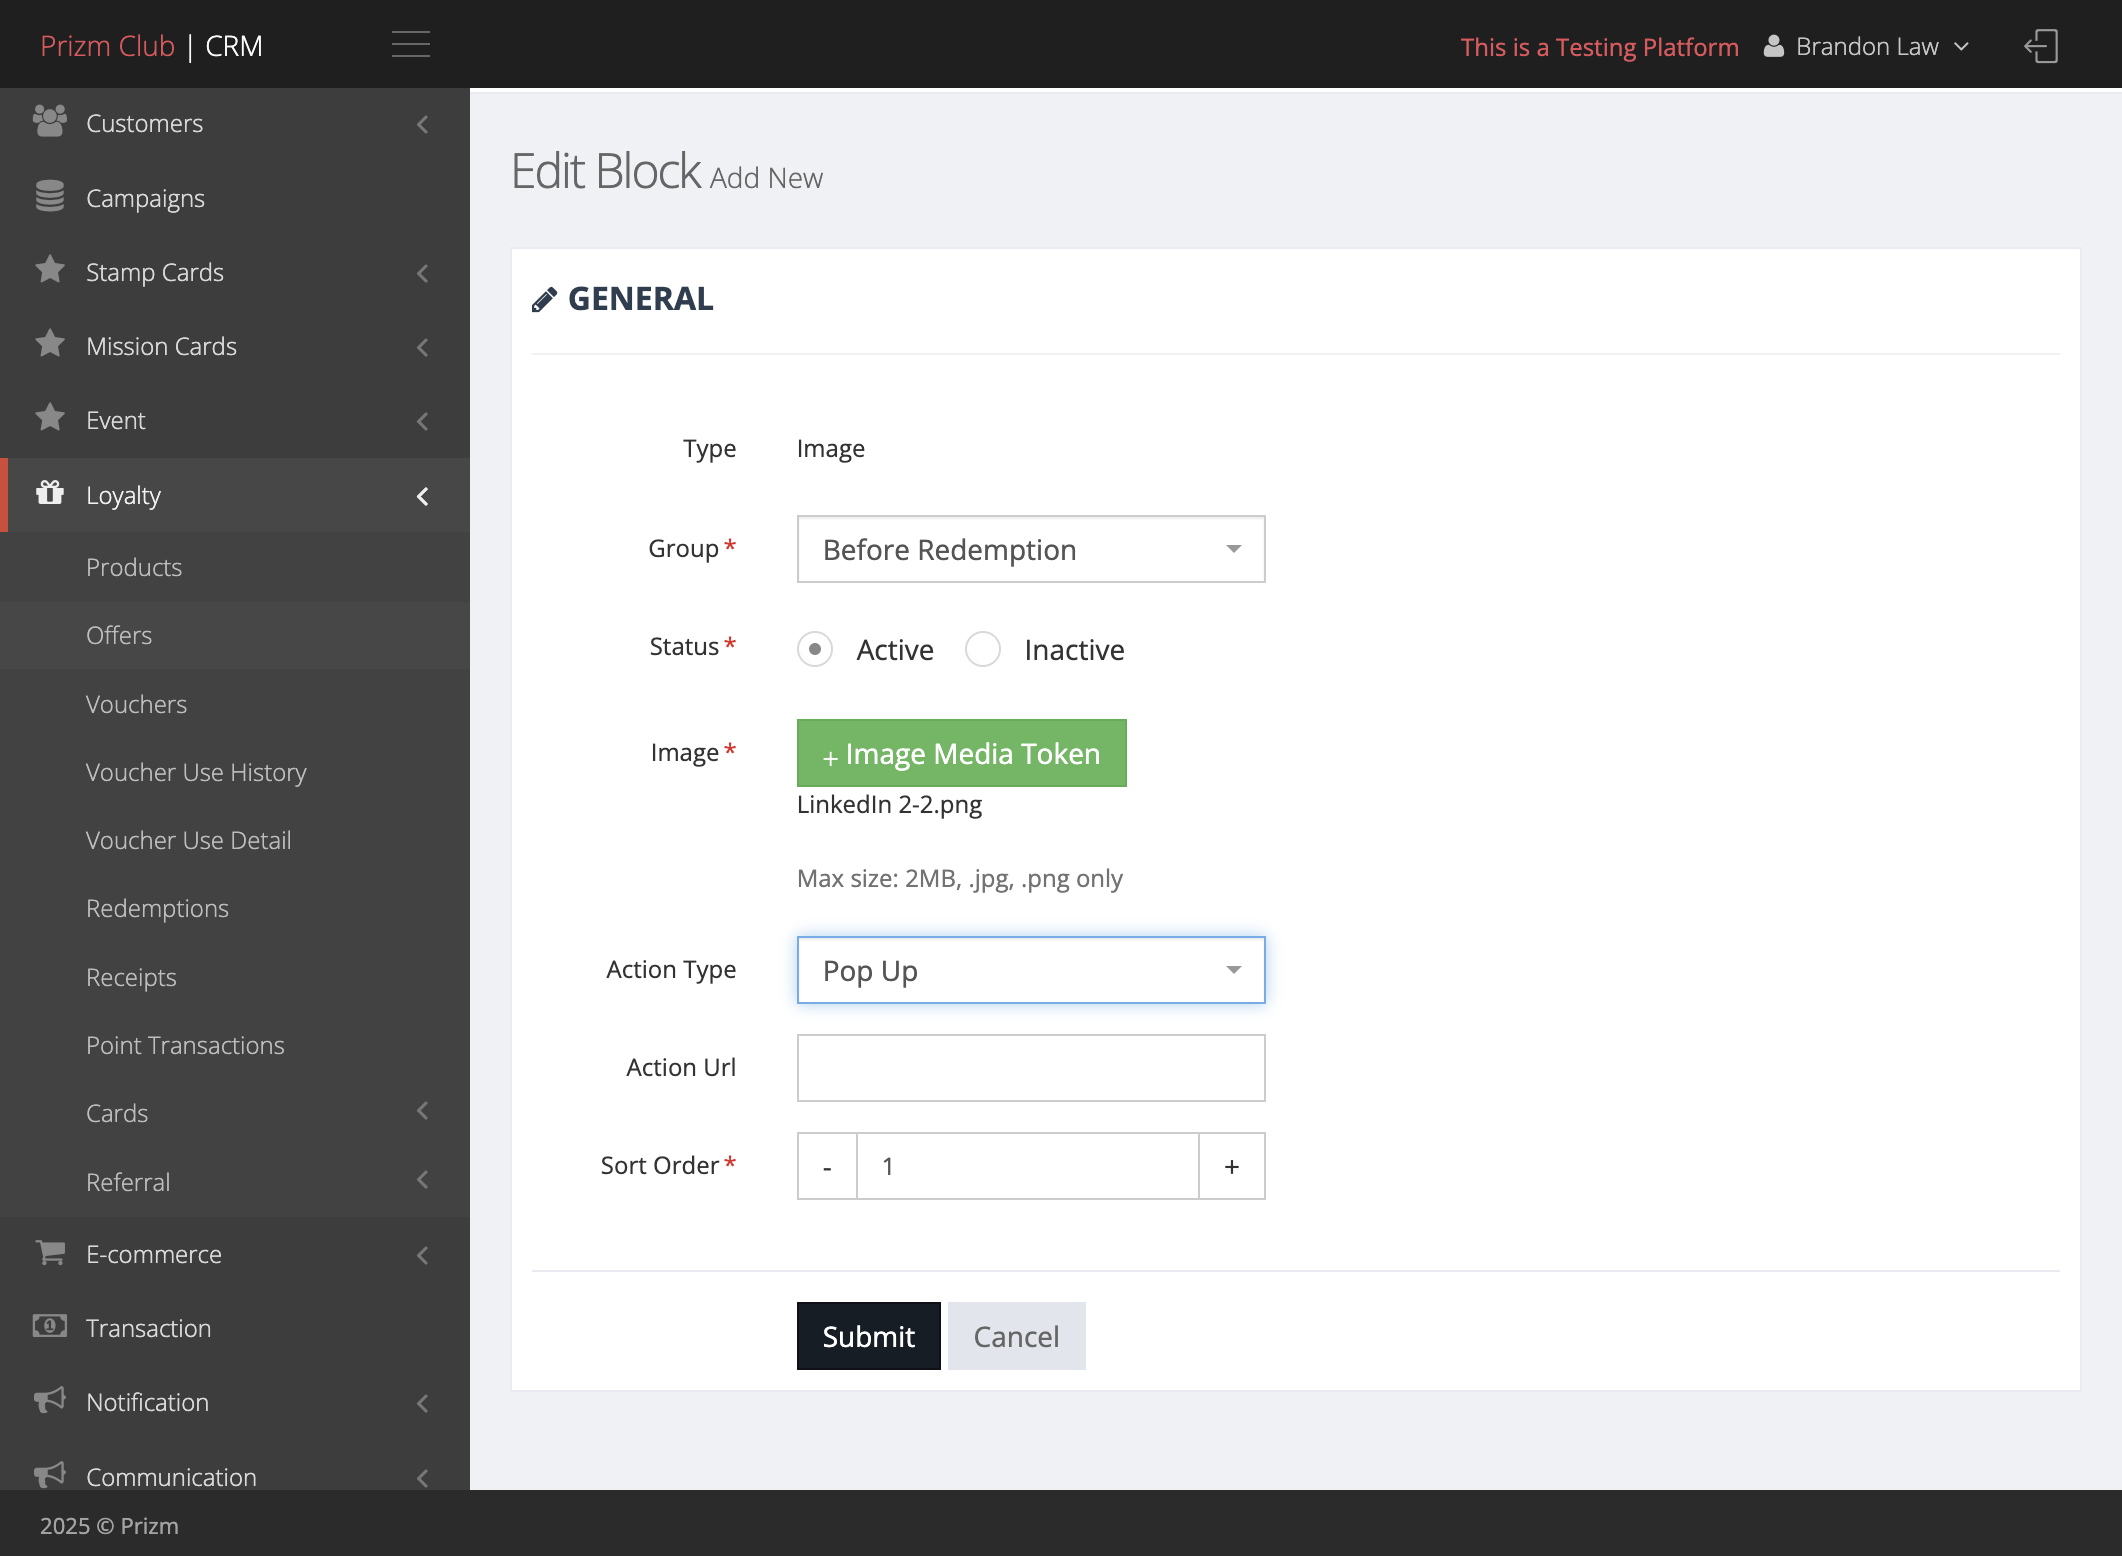
Task: Select the Inactive status radio button
Action: point(983,649)
